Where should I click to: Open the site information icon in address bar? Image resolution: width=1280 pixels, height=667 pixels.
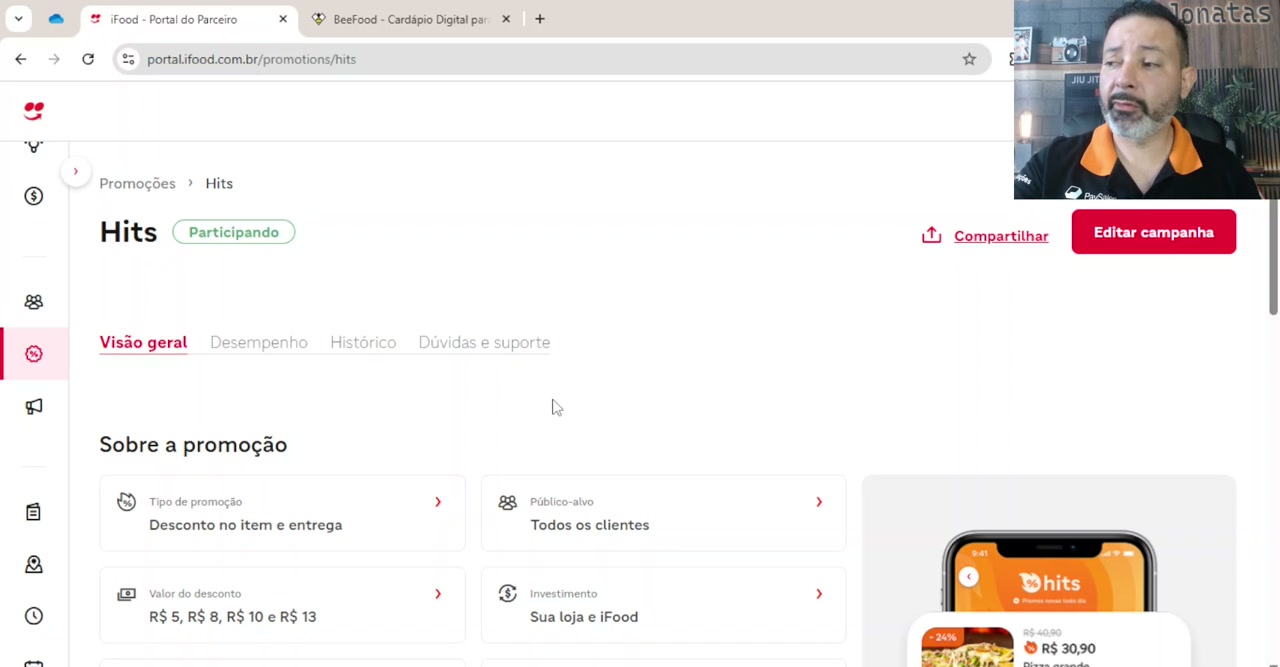click(128, 59)
